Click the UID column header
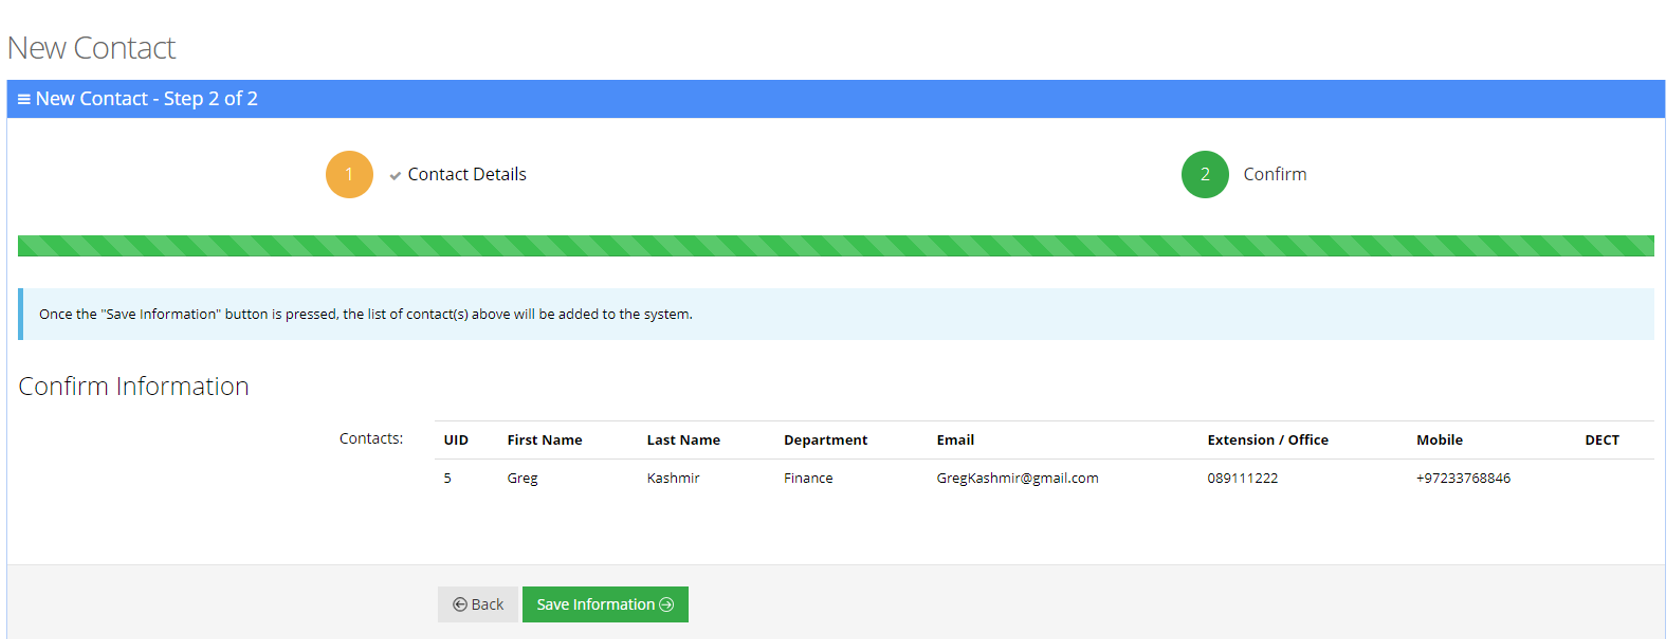Image resolution: width=1668 pixels, height=639 pixels. pos(456,440)
